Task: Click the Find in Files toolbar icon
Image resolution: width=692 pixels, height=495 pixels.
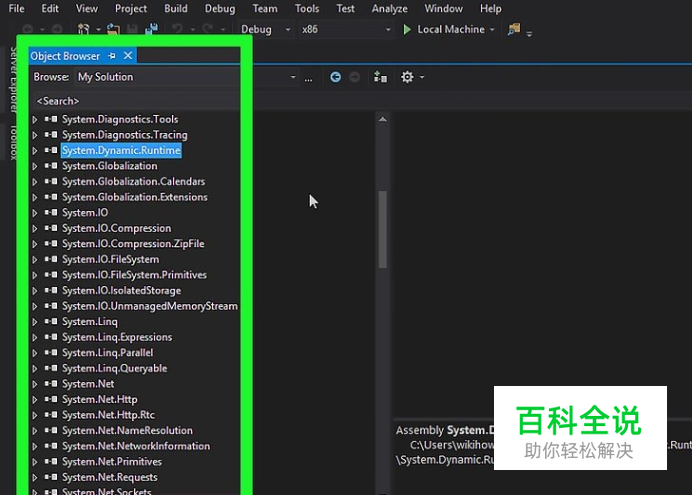Action: tap(513, 30)
